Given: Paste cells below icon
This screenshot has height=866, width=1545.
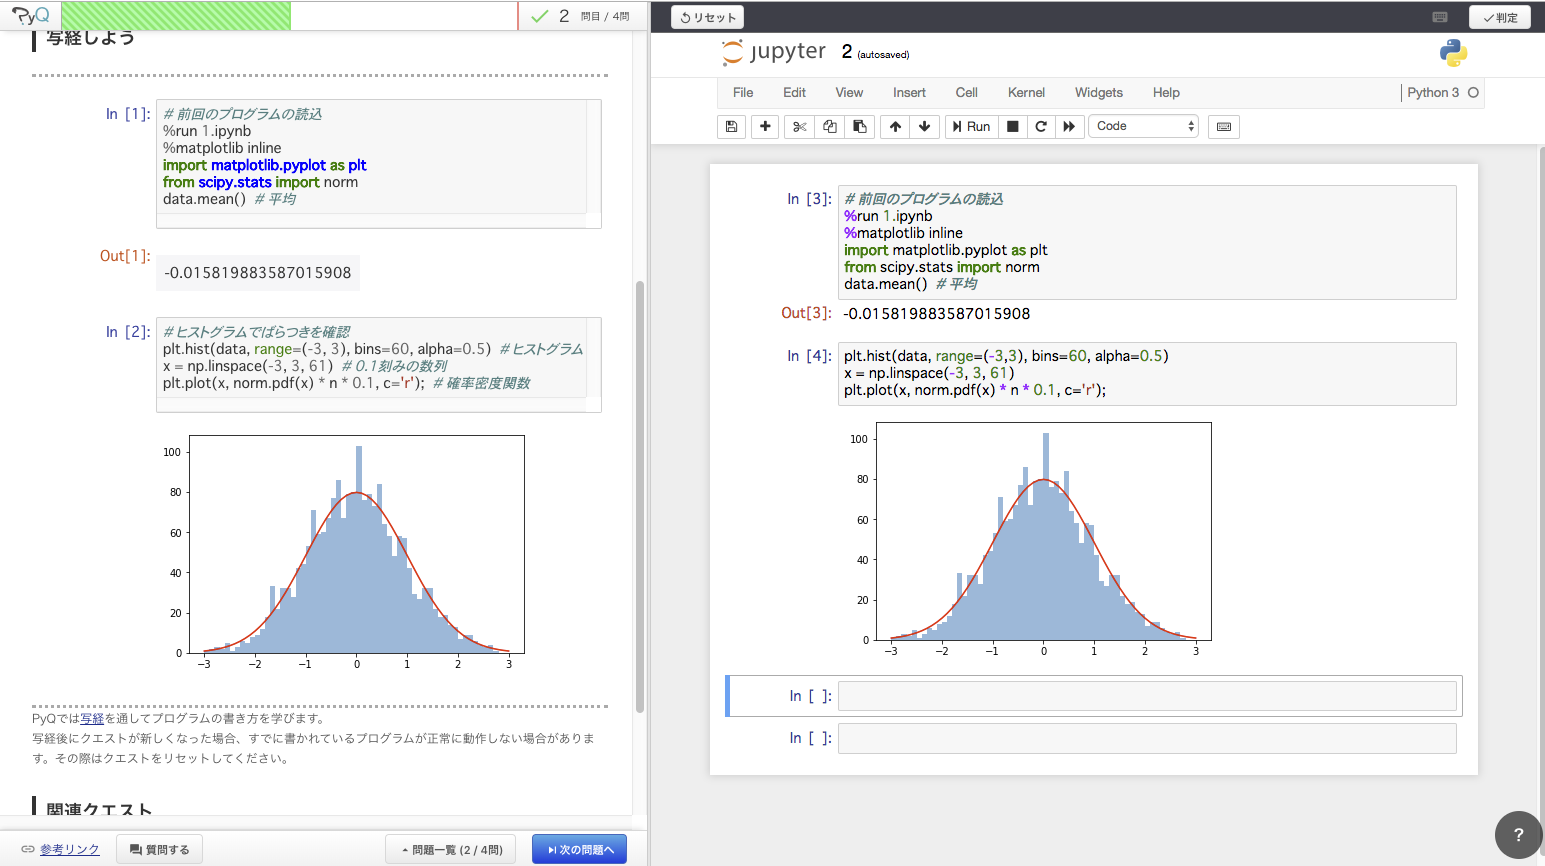Looking at the screenshot, I should point(859,127).
